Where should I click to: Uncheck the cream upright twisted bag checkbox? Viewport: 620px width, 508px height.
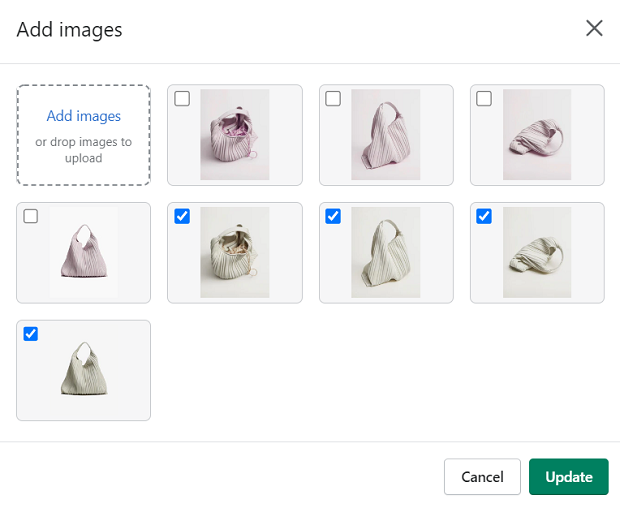click(333, 216)
